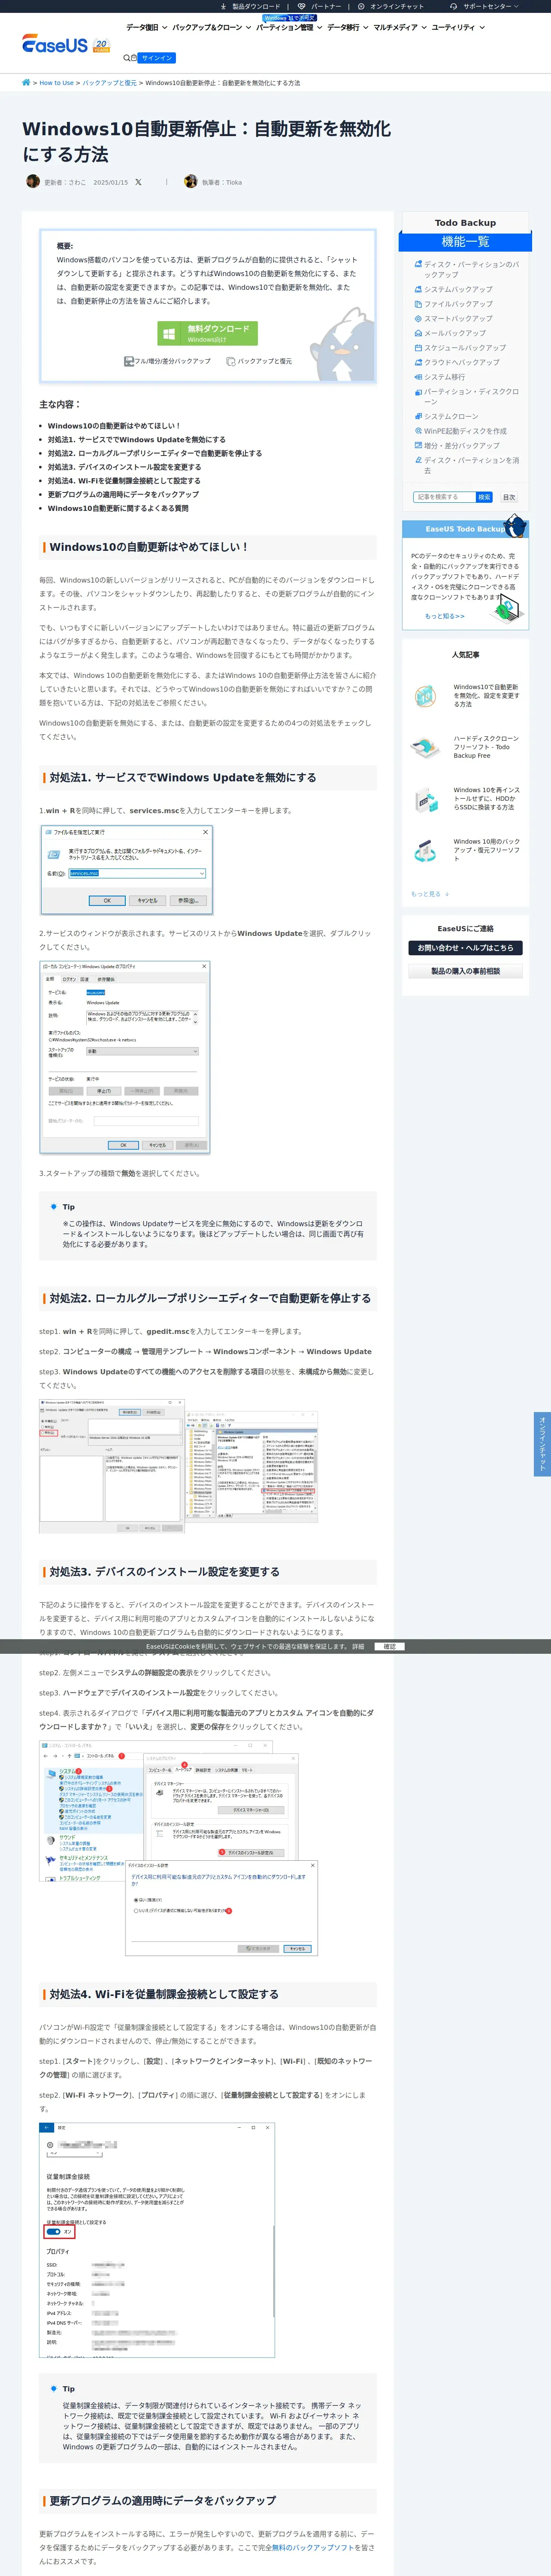This screenshot has height=2576, width=551.
Task: Jump to 対処法1 サービスで無効にする section
Action: coord(137,439)
